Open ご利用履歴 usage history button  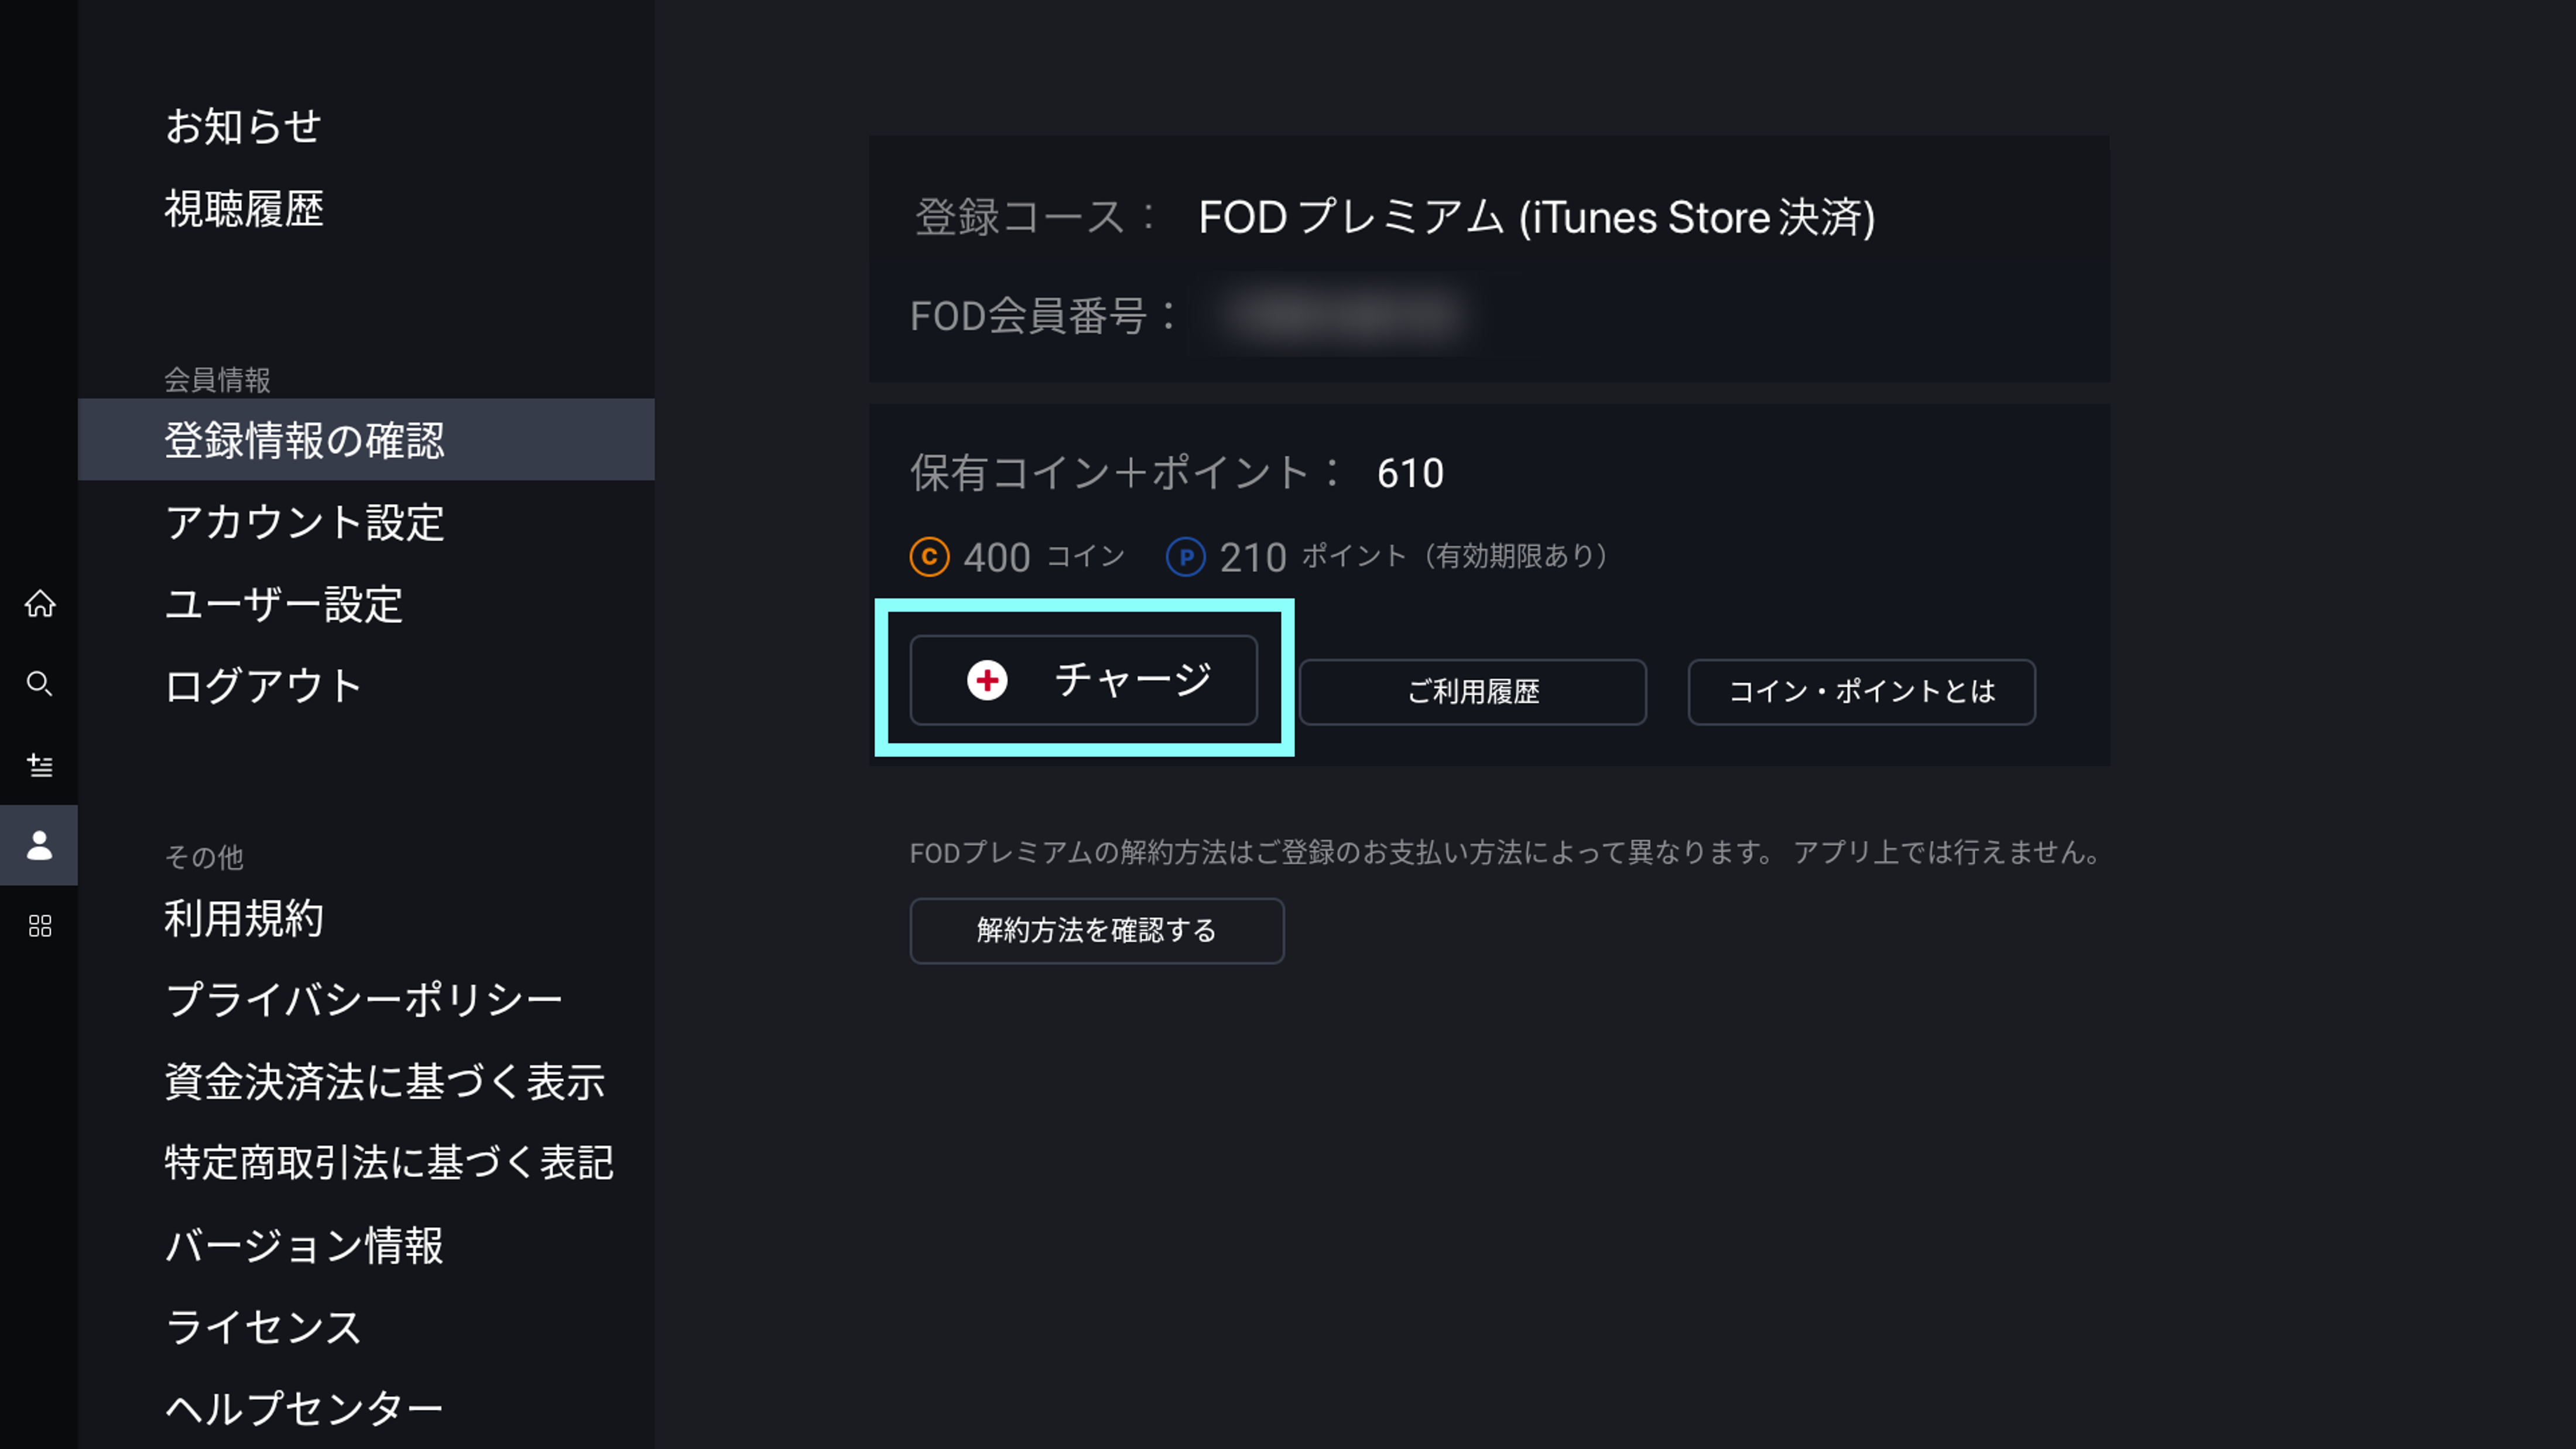click(x=1473, y=692)
